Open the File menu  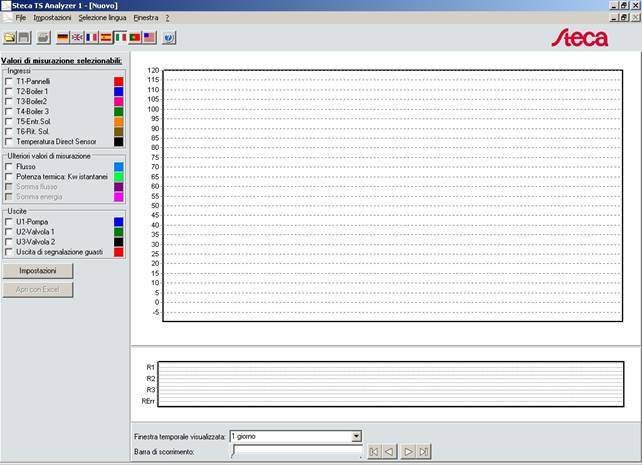coord(20,18)
